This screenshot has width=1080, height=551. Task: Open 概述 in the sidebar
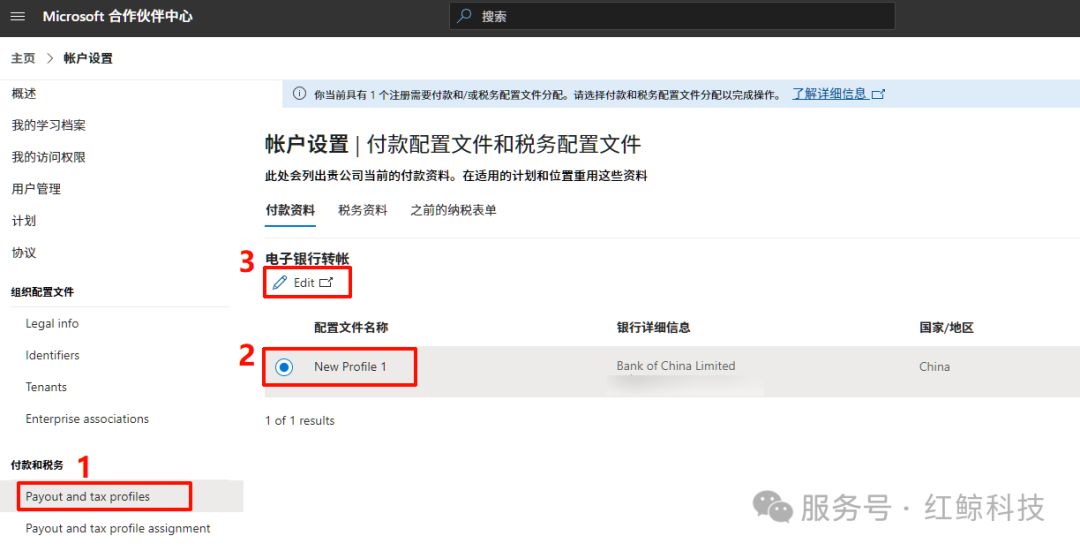point(24,94)
